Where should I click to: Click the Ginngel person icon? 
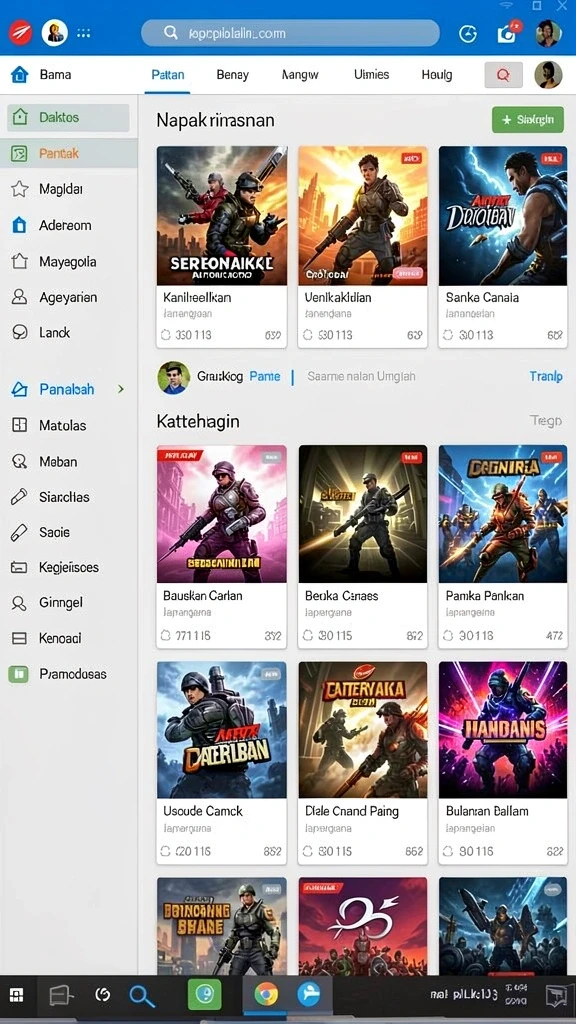(x=19, y=603)
